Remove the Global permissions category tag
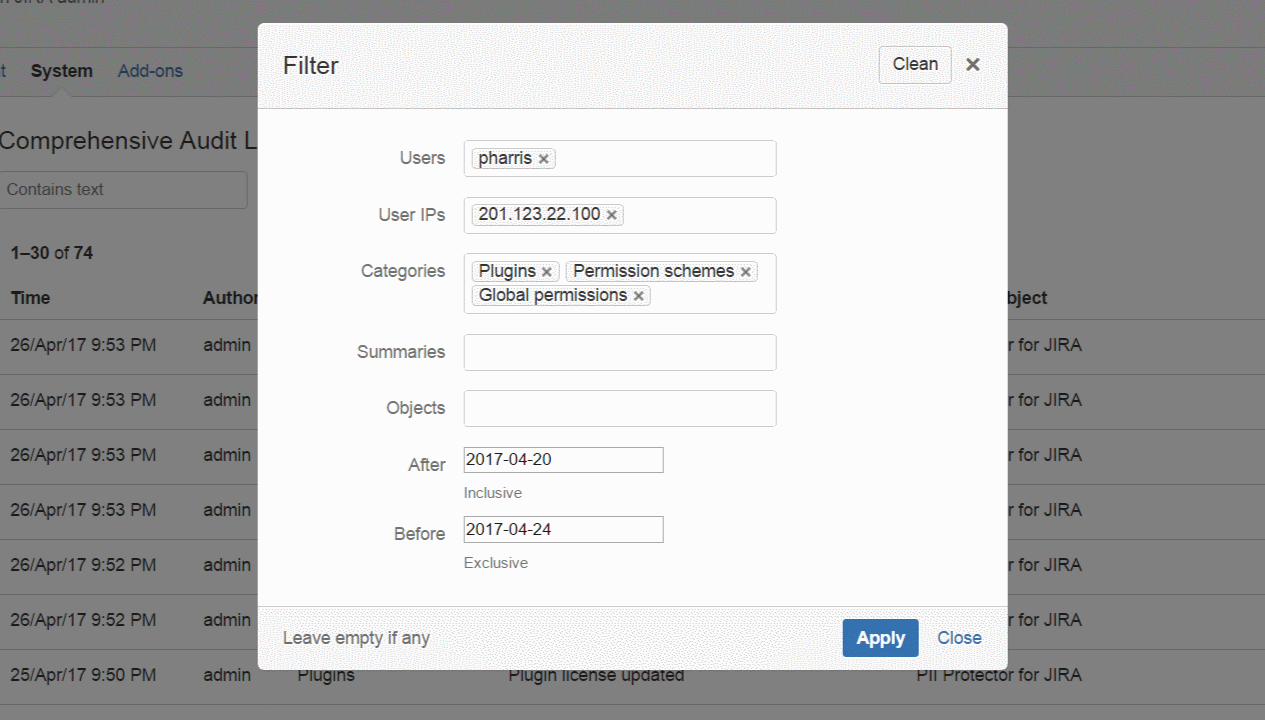Viewport: 1265px width, 720px height. tap(639, 296)
